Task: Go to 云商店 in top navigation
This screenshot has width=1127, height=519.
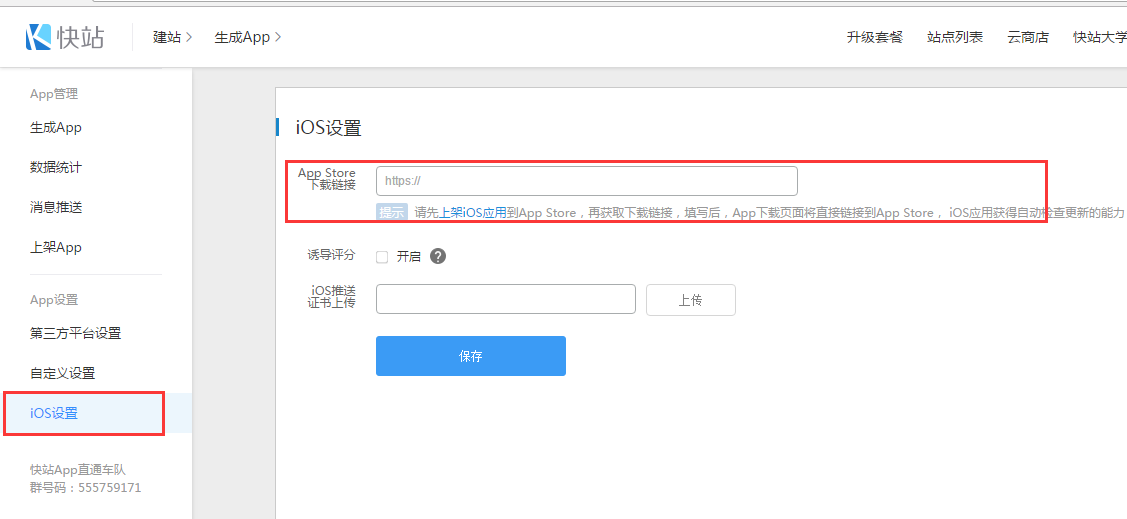Action: (x=1028, y=37)
